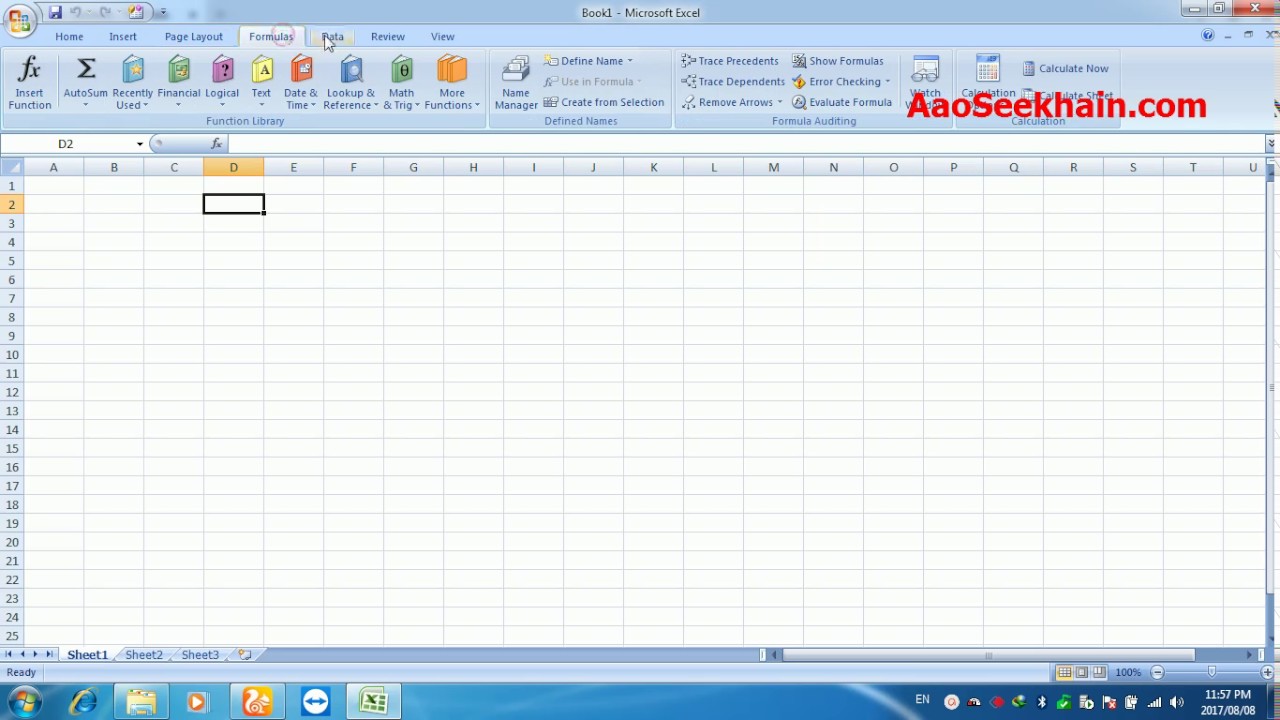Click the Office button

coord(19,20)
